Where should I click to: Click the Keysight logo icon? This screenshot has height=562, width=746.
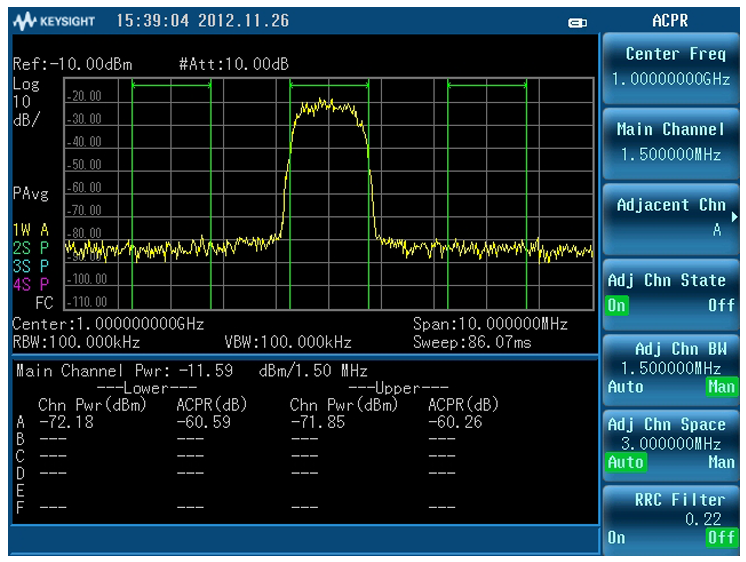coord(25,21)
